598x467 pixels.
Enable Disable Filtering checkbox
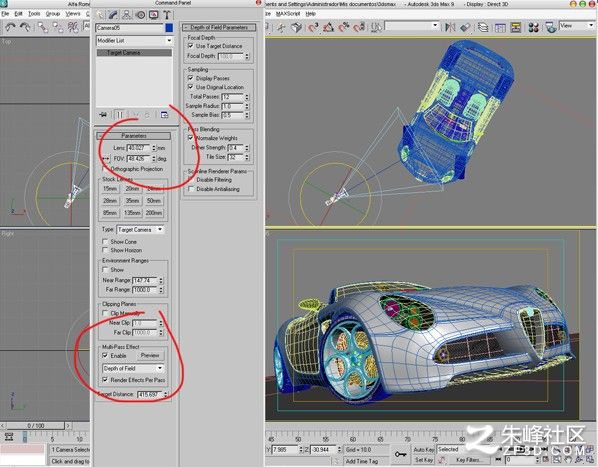190,180
